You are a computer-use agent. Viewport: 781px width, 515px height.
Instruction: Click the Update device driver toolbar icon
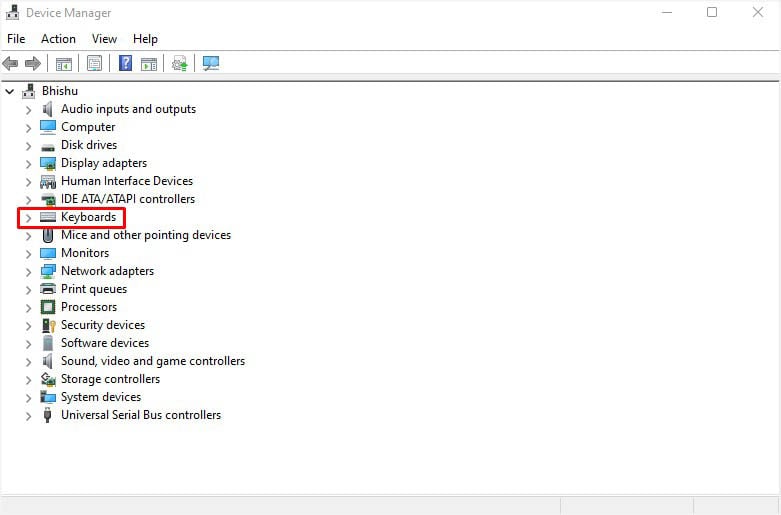pyautogui.click(x=179, y=63)
